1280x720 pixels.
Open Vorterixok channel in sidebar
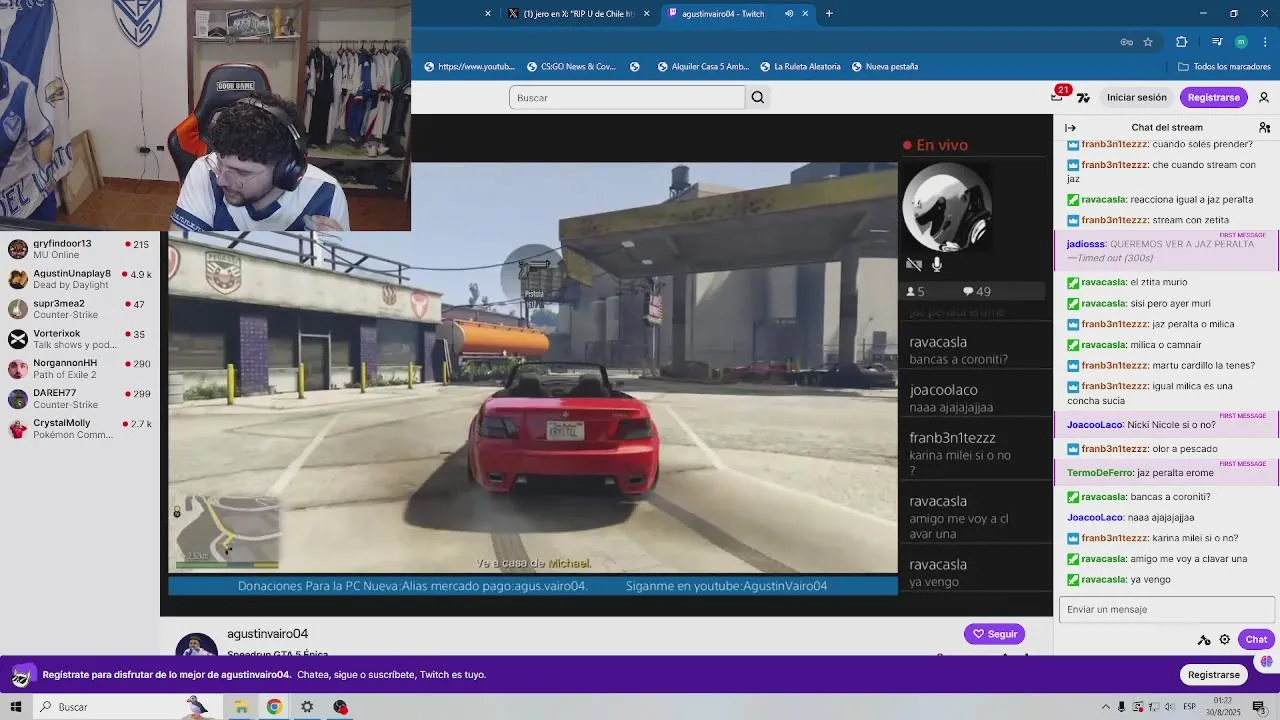click(80, 339)
